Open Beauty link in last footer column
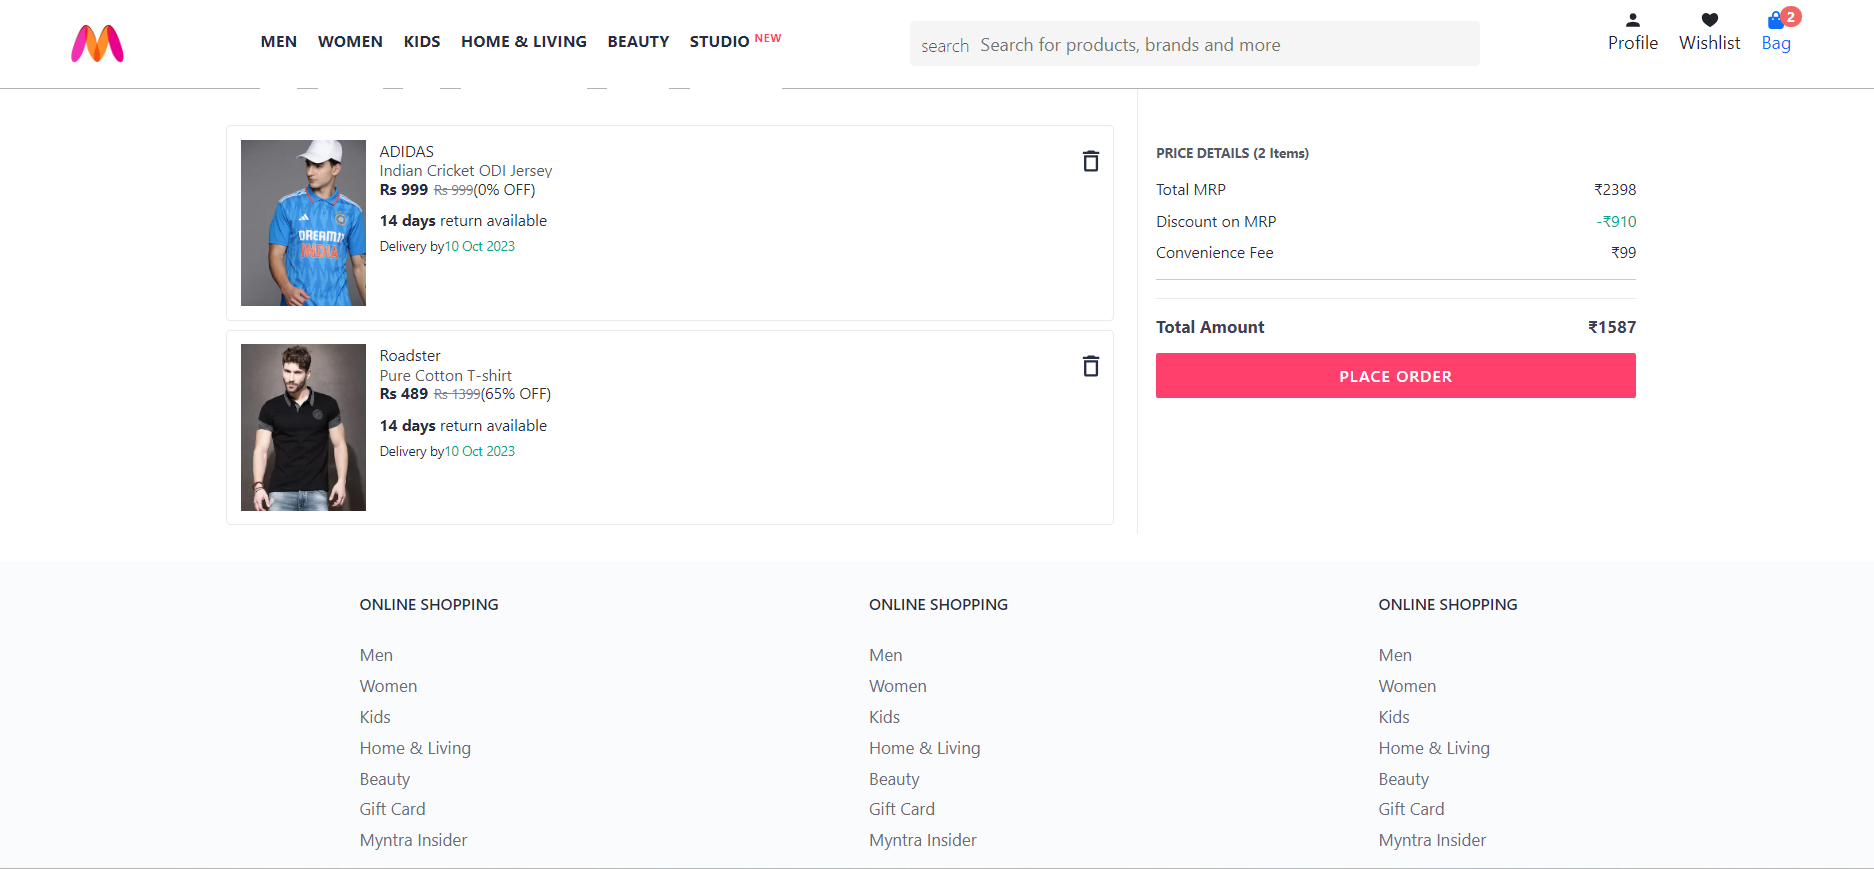This screenshot has height=869, width=1874. pos(1404,779)
